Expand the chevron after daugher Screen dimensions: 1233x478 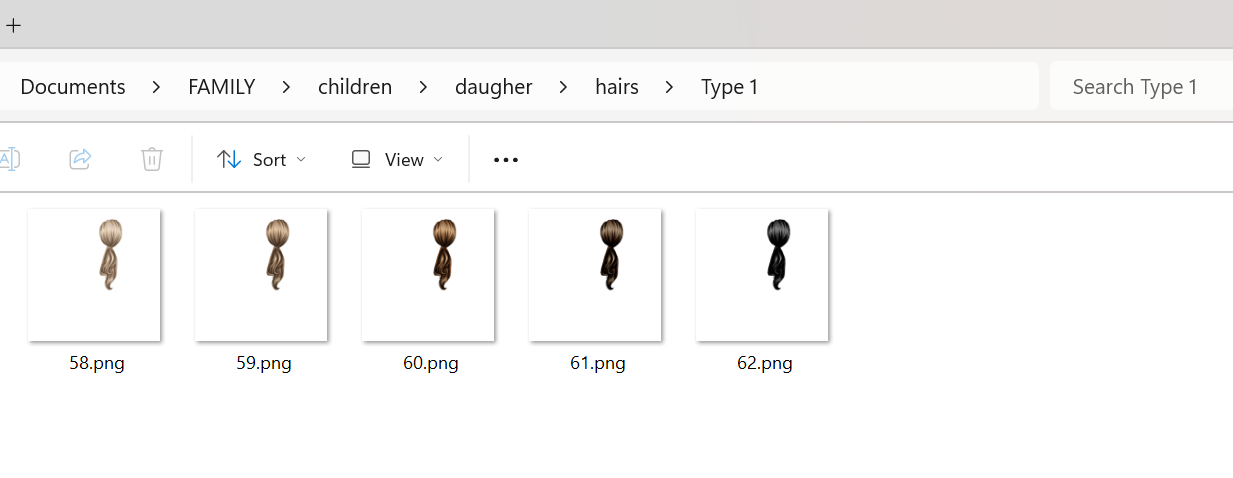click(x=564, y=87)
